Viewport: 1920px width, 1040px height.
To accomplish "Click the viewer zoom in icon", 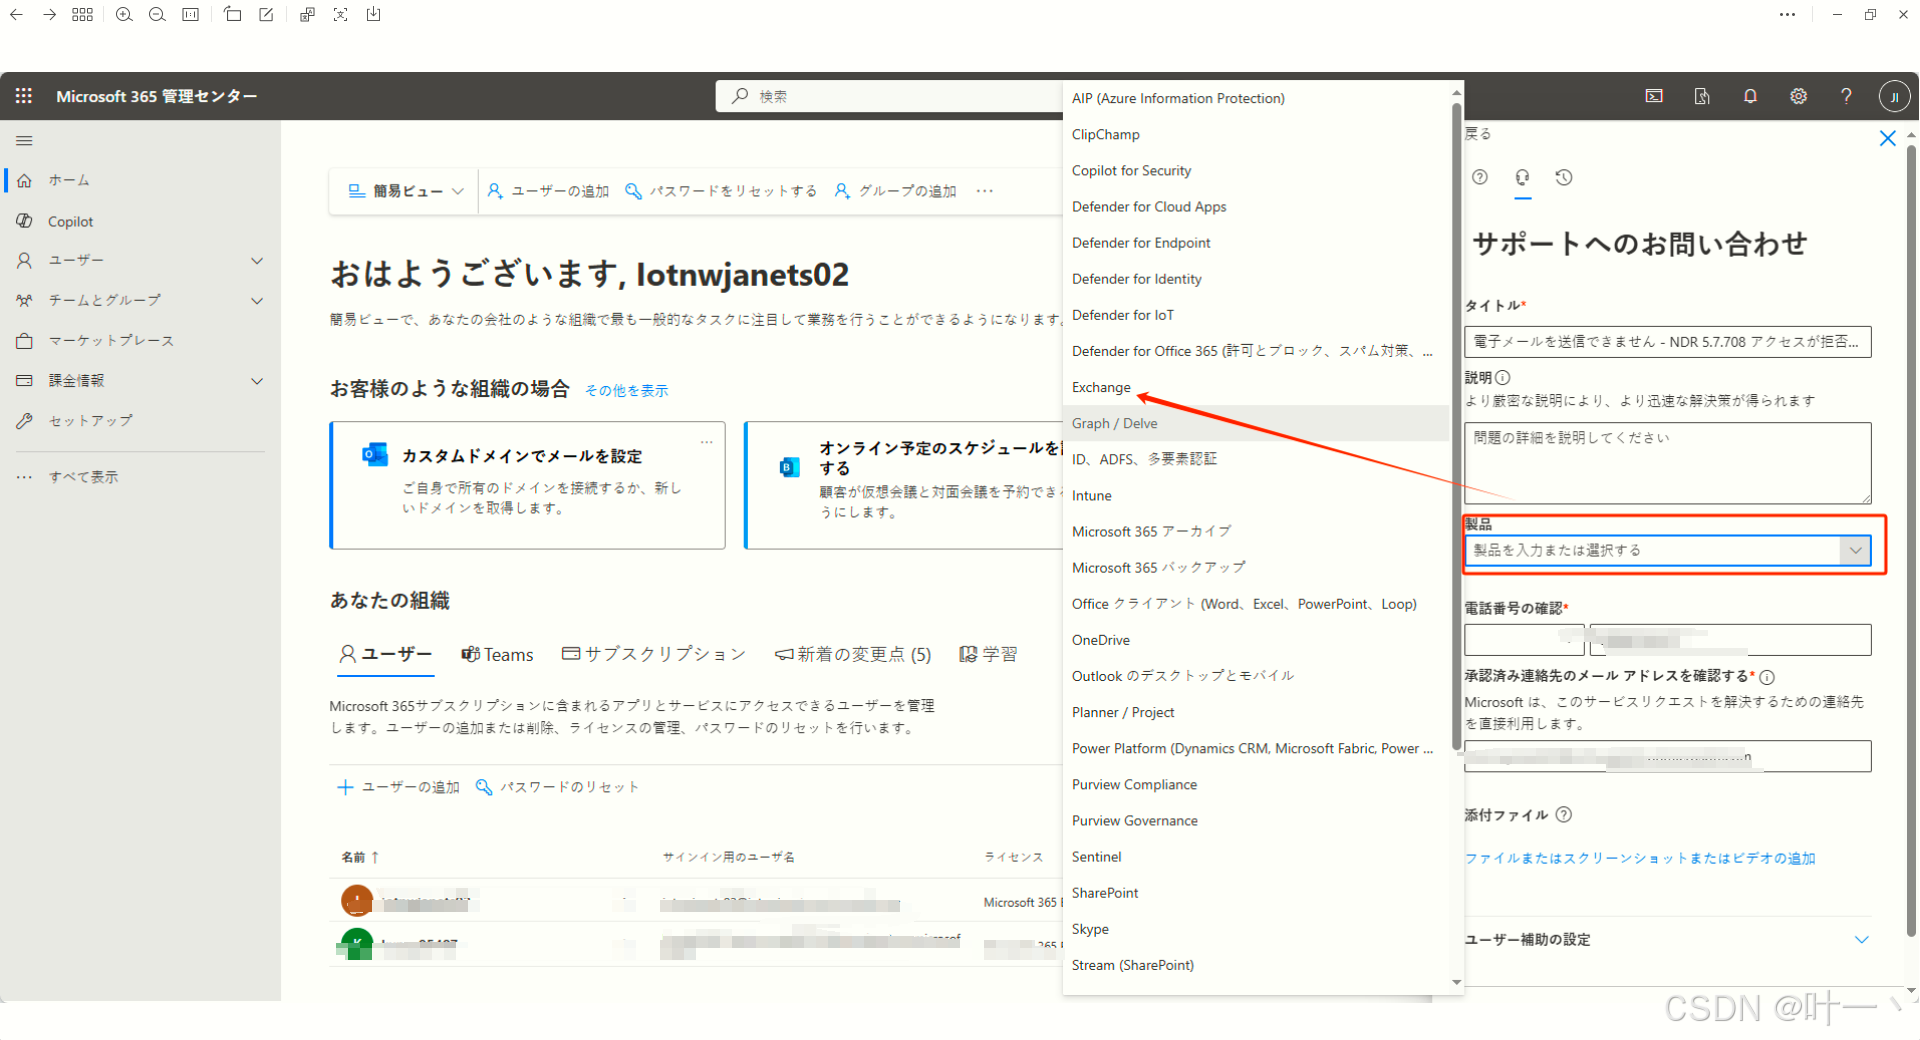I will (124, 15).
